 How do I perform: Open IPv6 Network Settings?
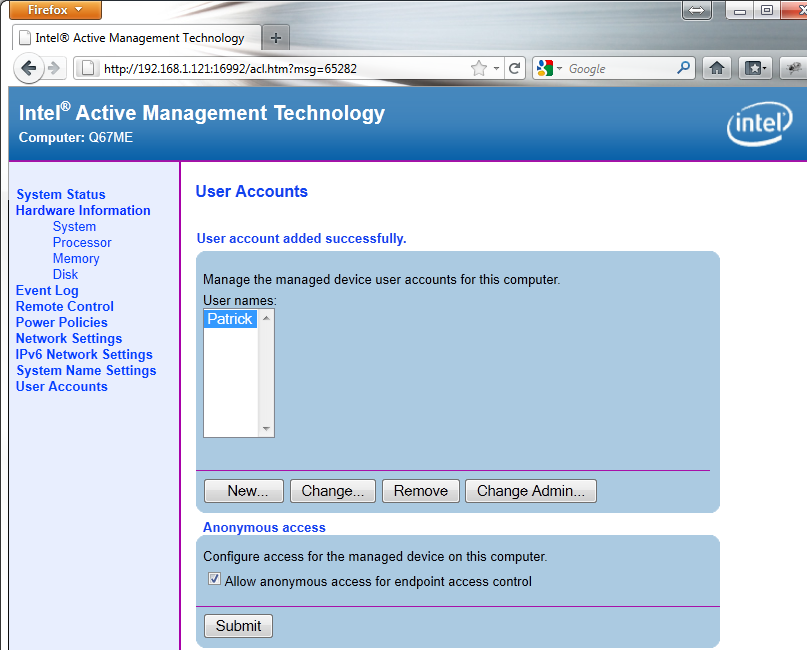coord(84,355)
